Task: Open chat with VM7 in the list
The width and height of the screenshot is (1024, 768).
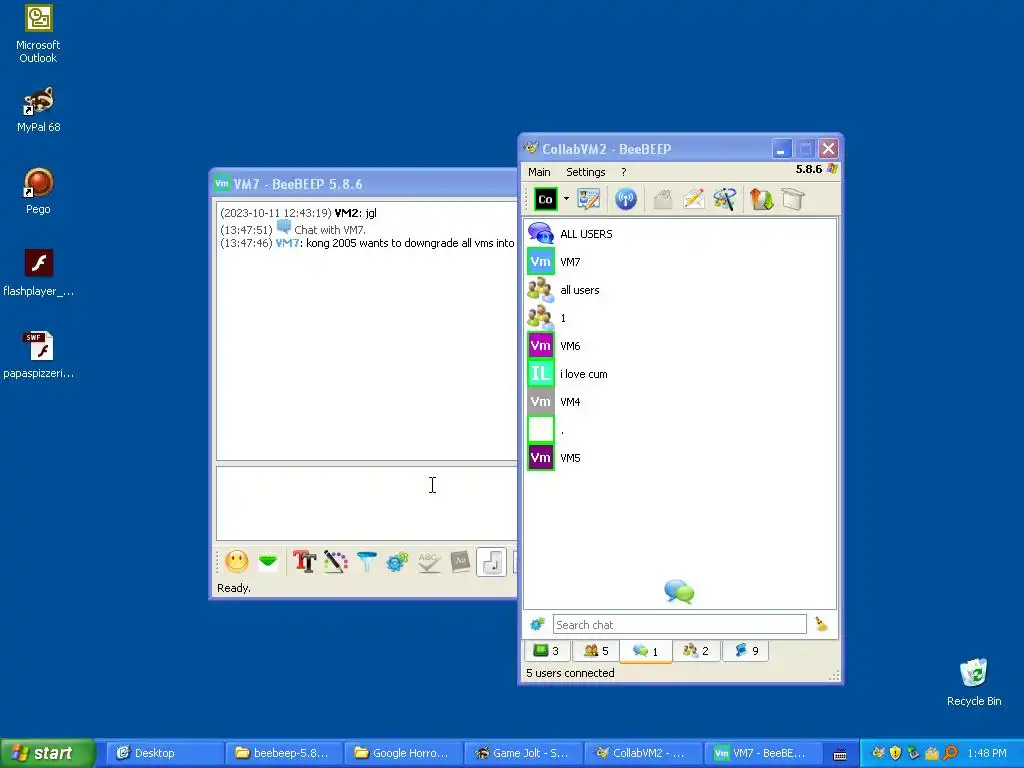Action: coord(679,262)
